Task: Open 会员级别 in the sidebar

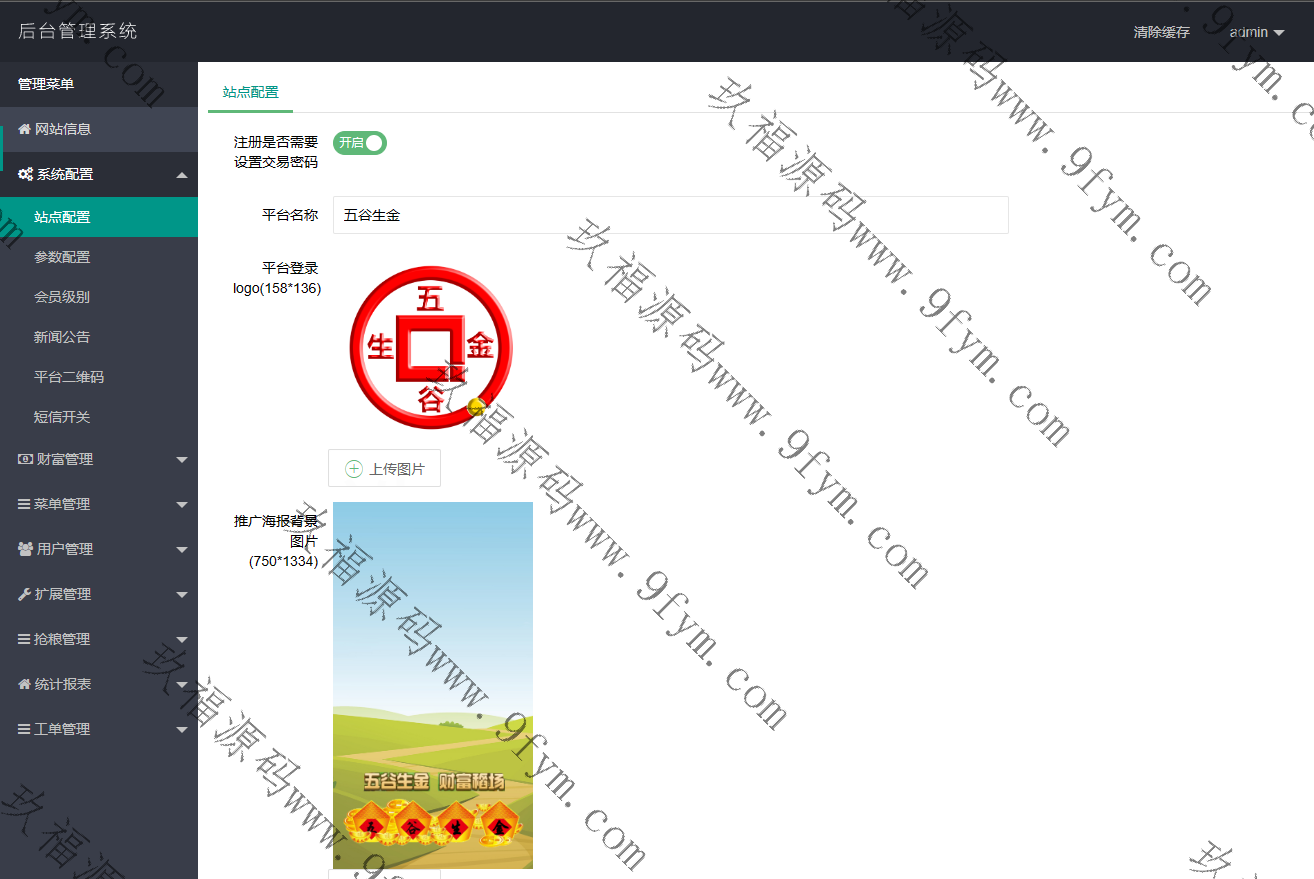Action: 62,297
